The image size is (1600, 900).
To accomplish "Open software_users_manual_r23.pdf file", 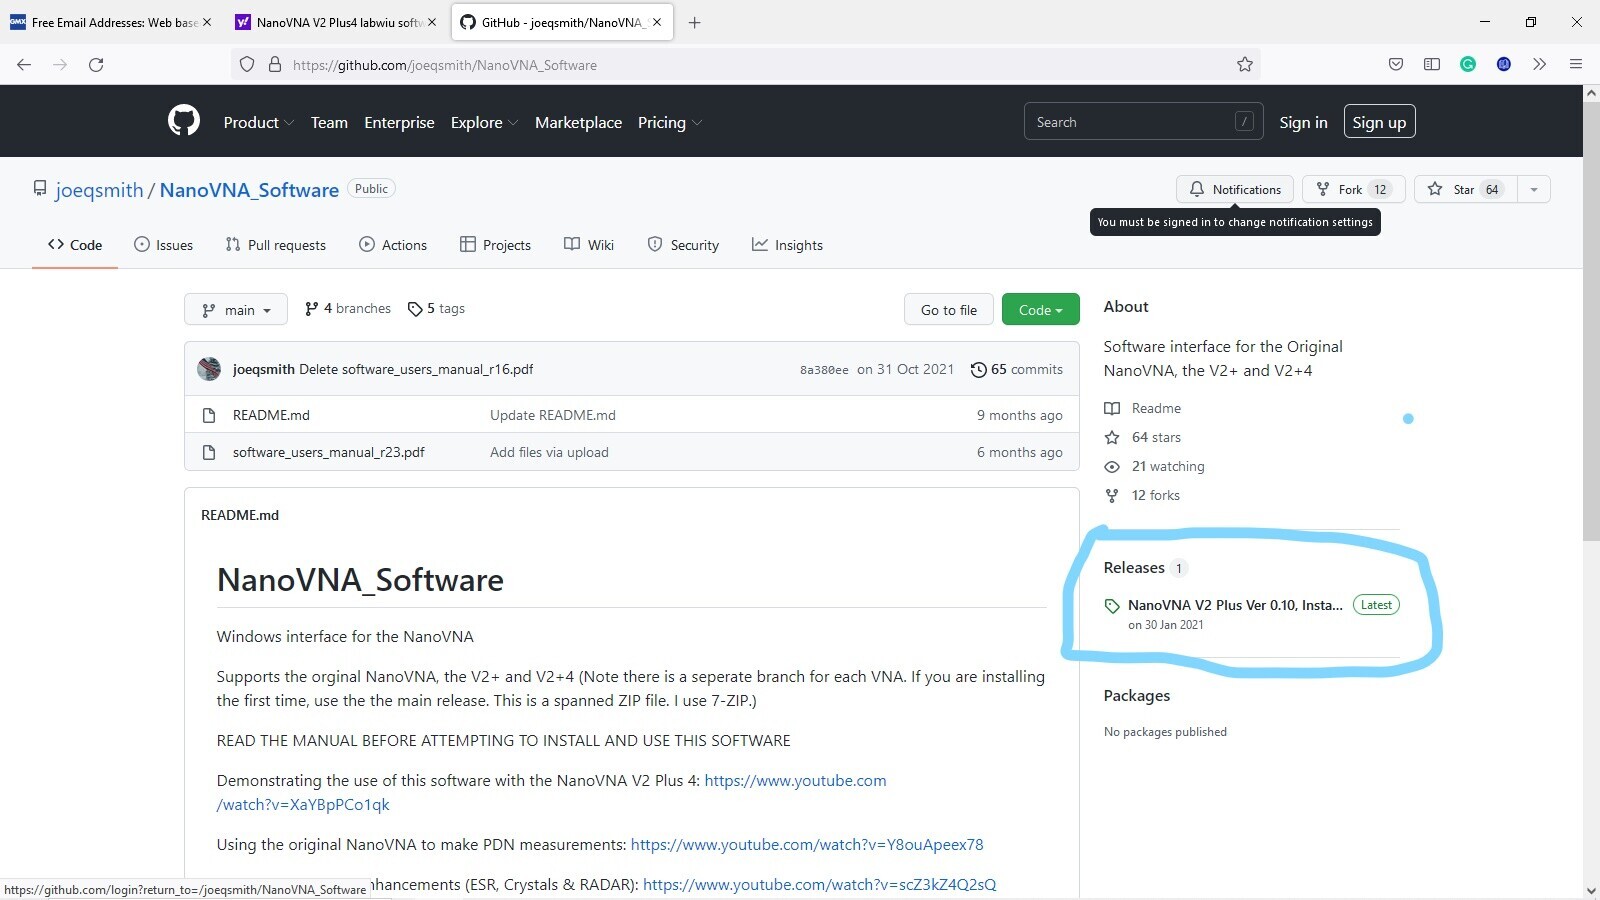I will (329, 452).
